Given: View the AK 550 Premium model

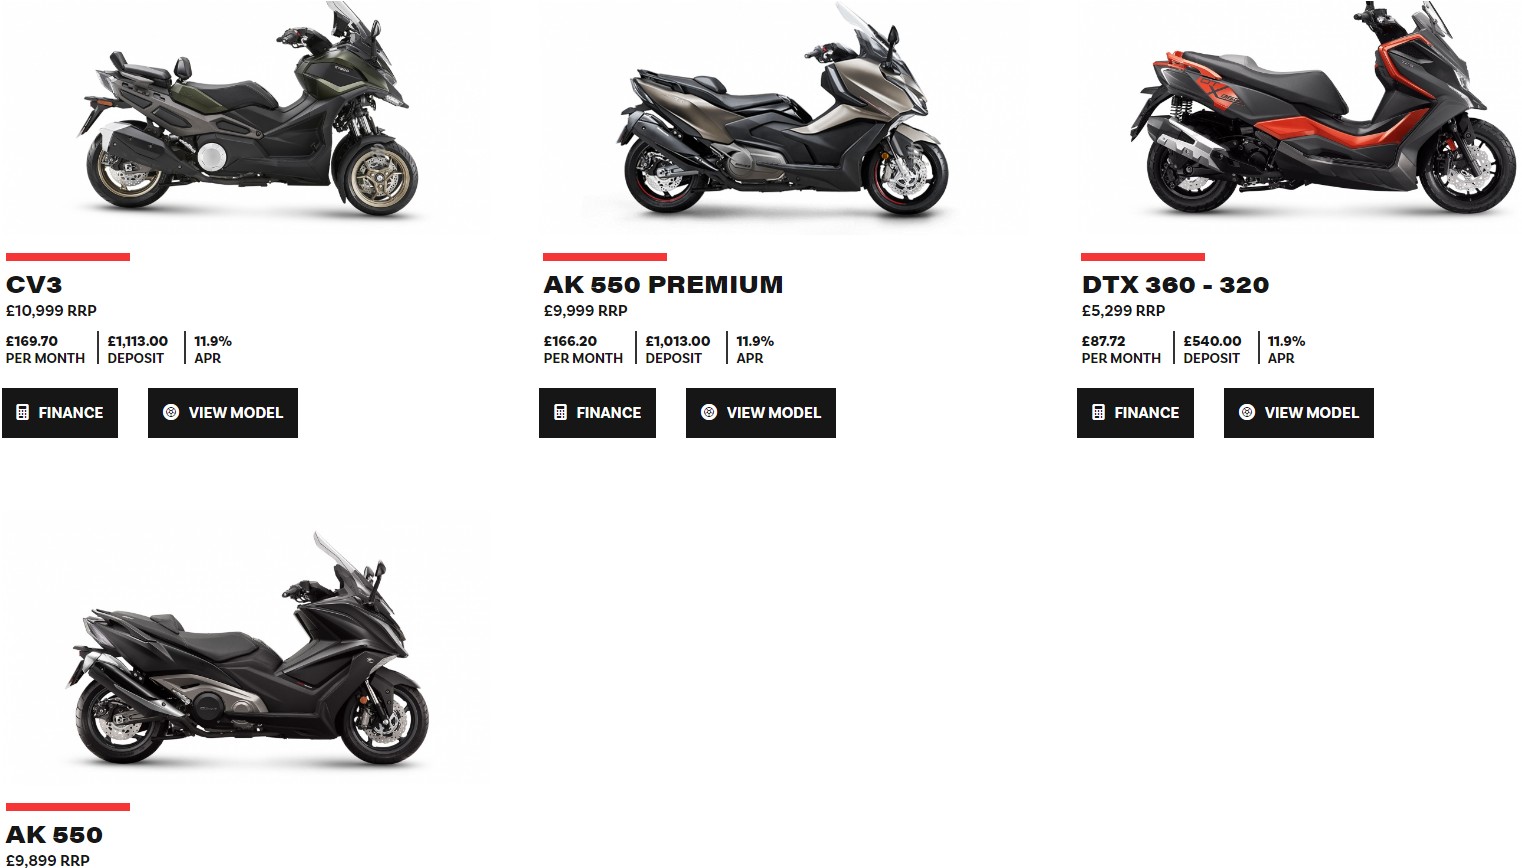Looking at the screenshot, I should (761, 413).
